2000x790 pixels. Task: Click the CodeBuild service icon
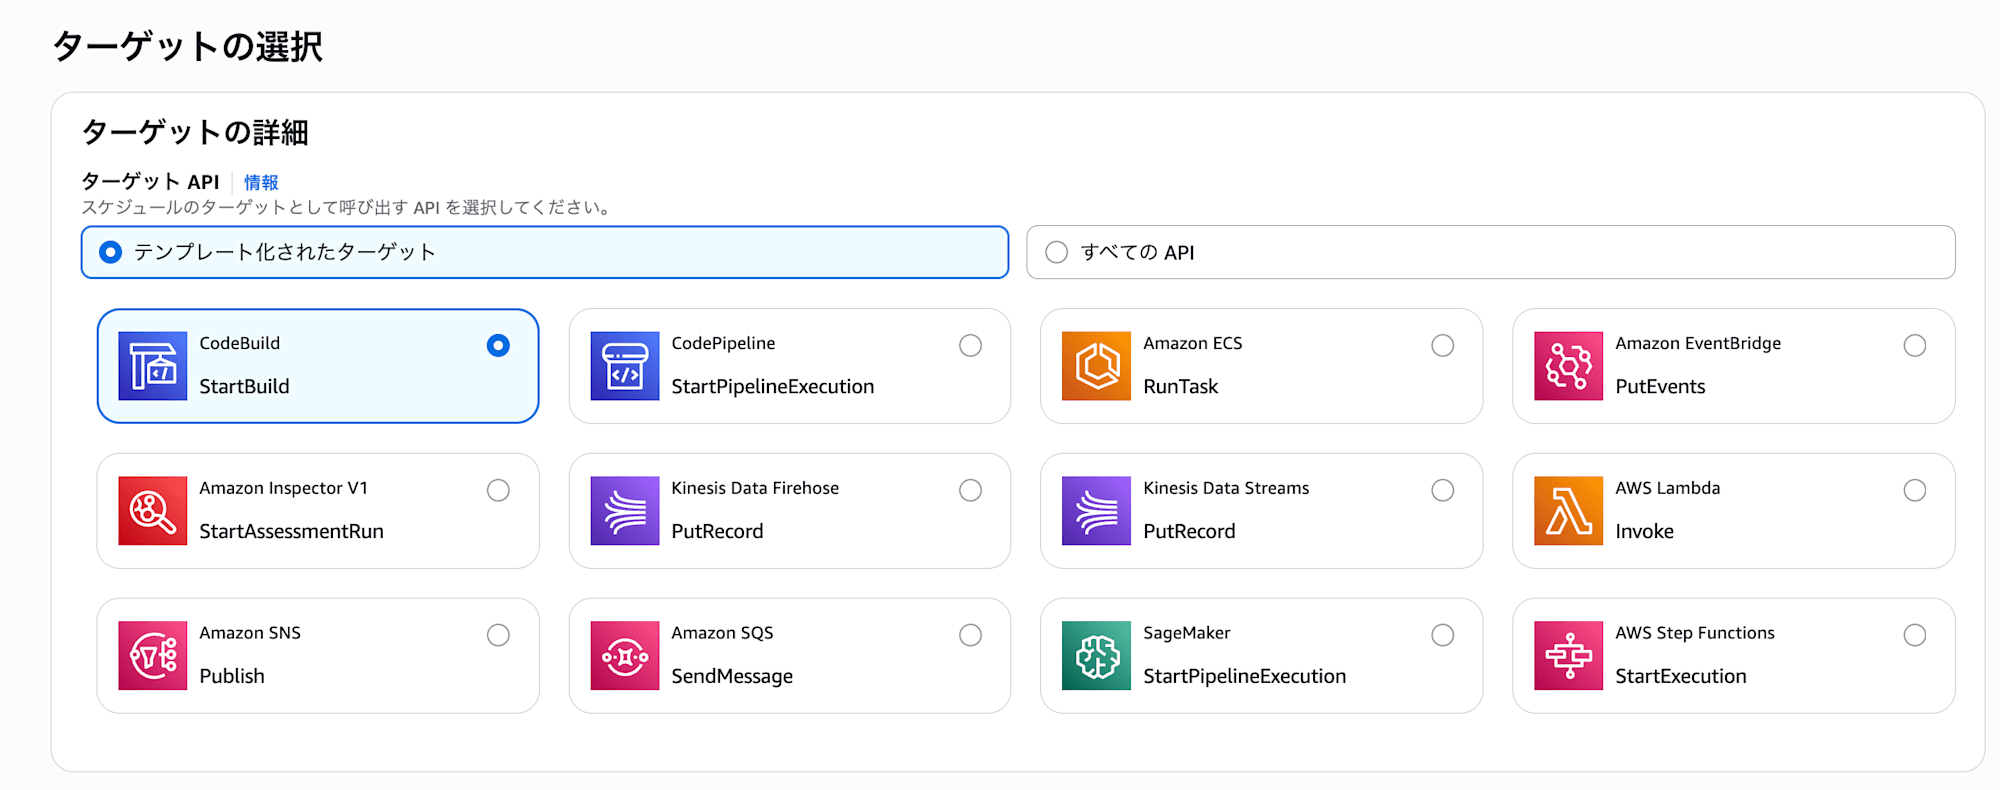click(153, 366)
